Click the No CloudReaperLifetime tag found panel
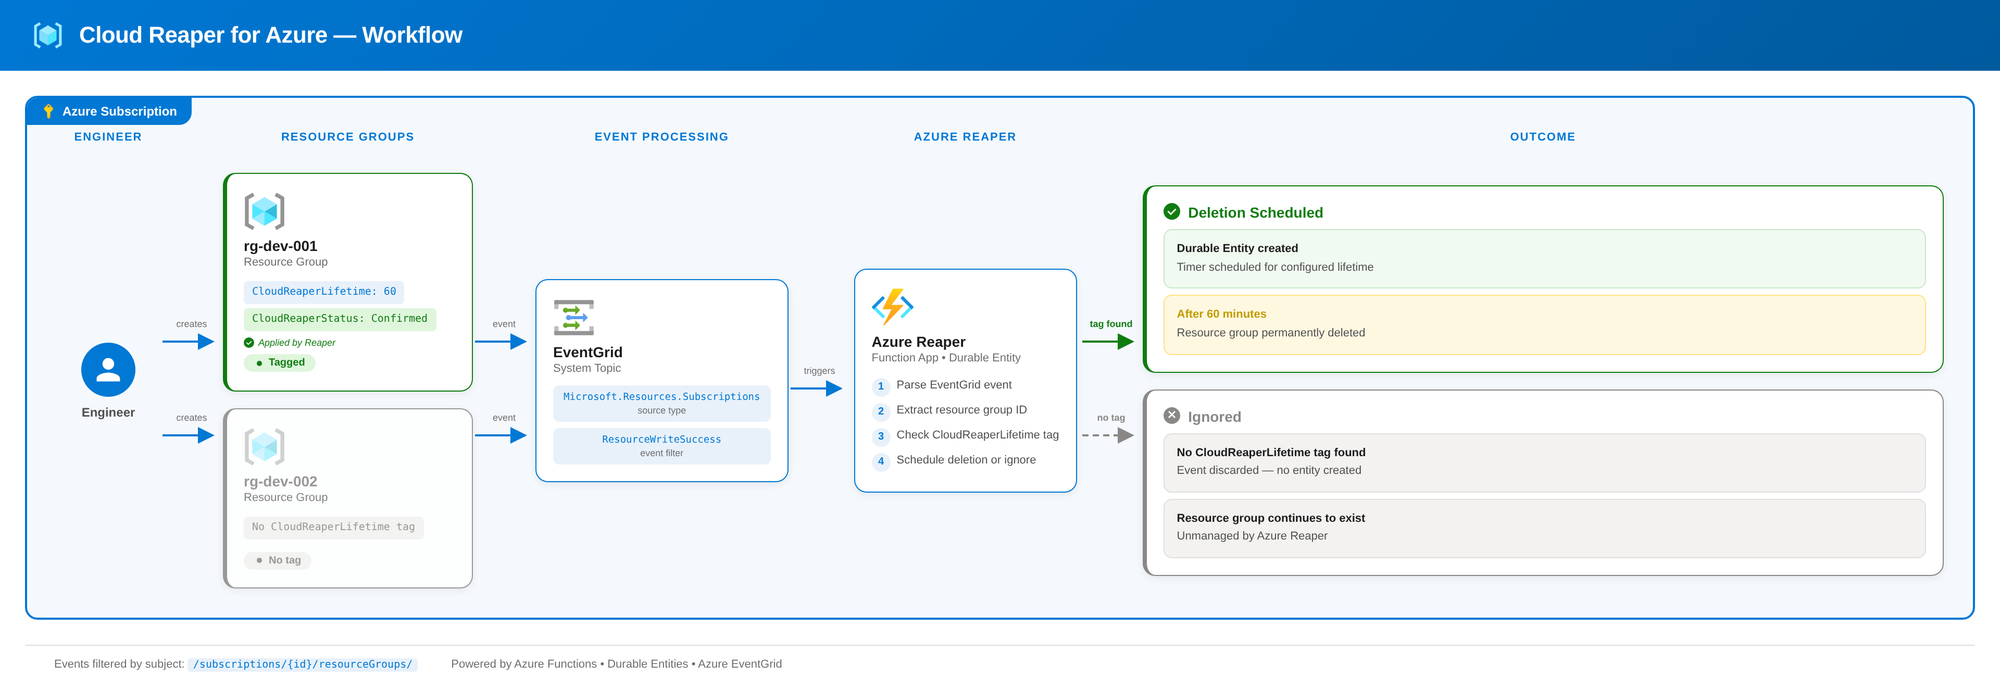Image resolution: width=2000 pixels, height=691 pixels. [1544, 462]
